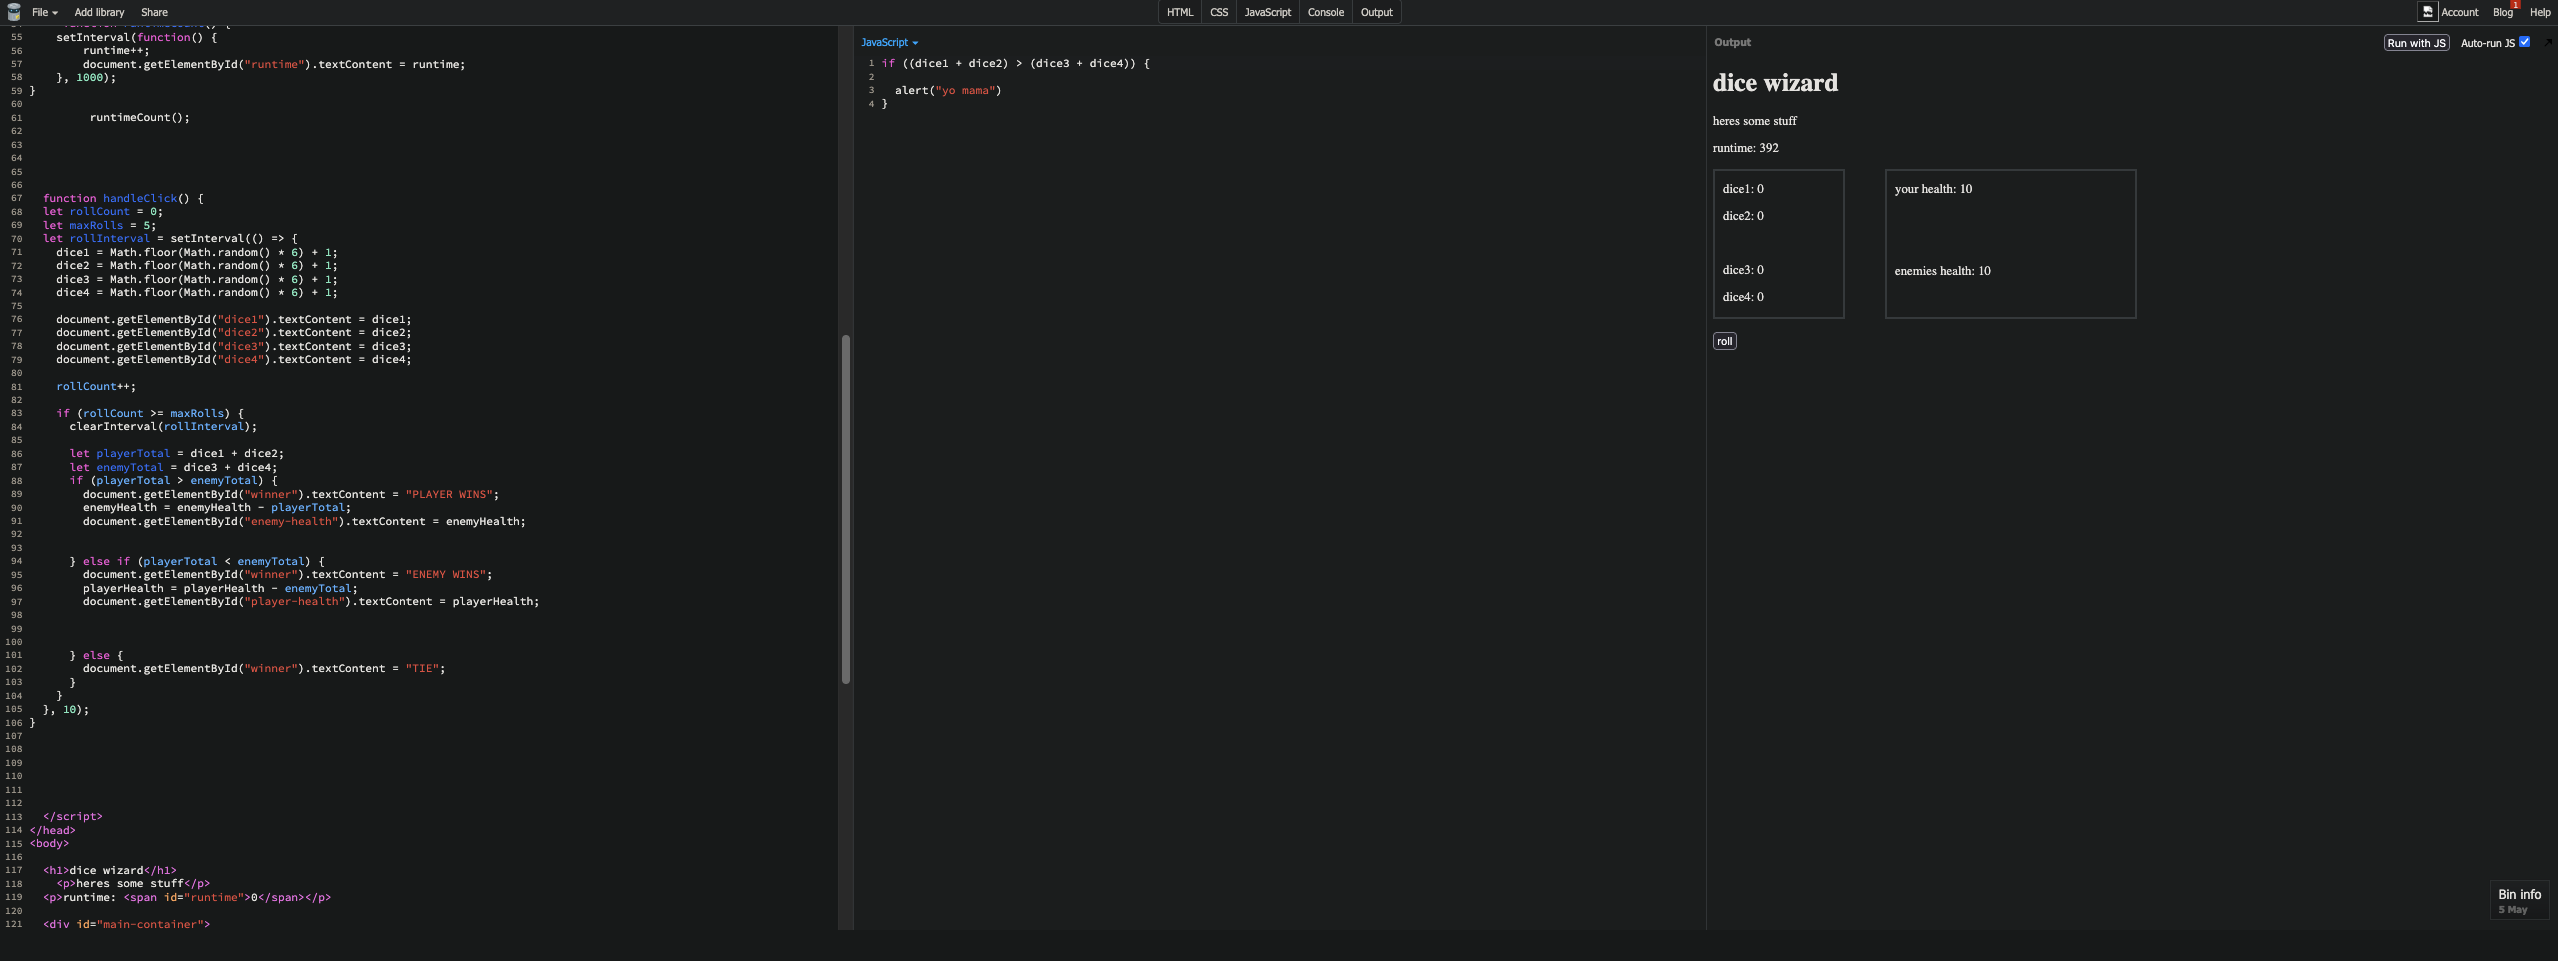Click the 'dice wizard' heading in output
This screenshot has height=961, width=2558.
click(1775, 83)
